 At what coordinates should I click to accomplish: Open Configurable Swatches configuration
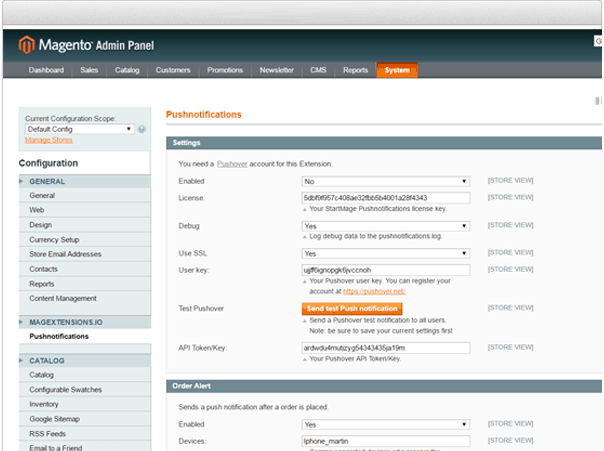click(85, 390)
